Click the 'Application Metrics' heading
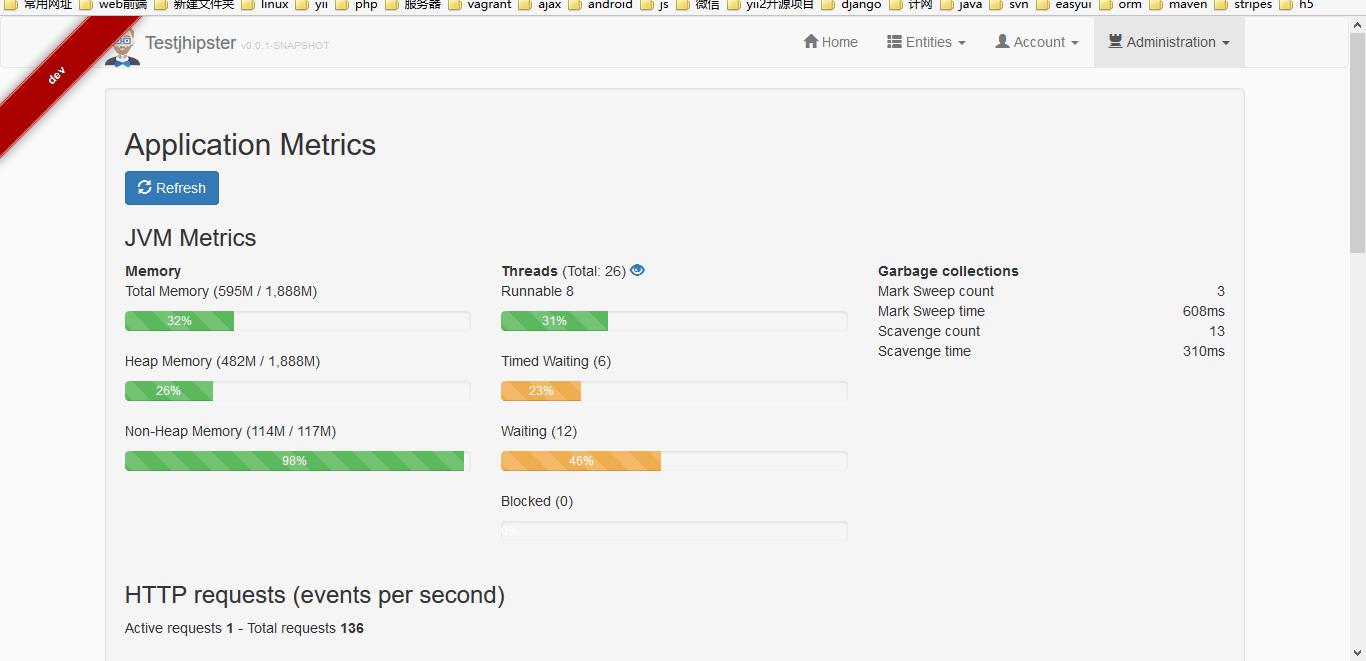 [x=250, y=145]
